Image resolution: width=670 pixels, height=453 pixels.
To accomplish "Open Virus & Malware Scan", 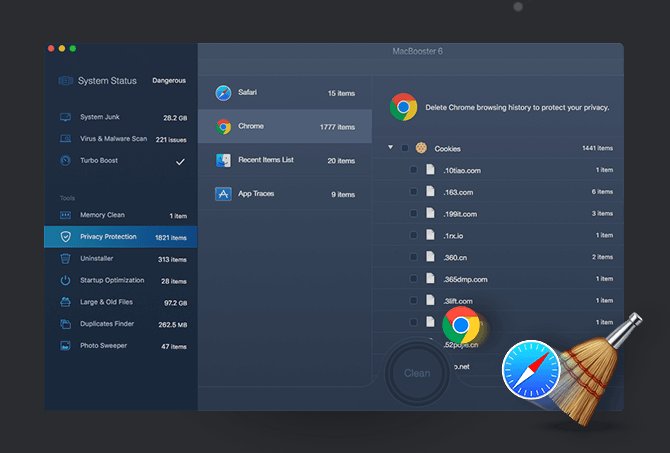I will pyautogui.click(x=121, y=139).
